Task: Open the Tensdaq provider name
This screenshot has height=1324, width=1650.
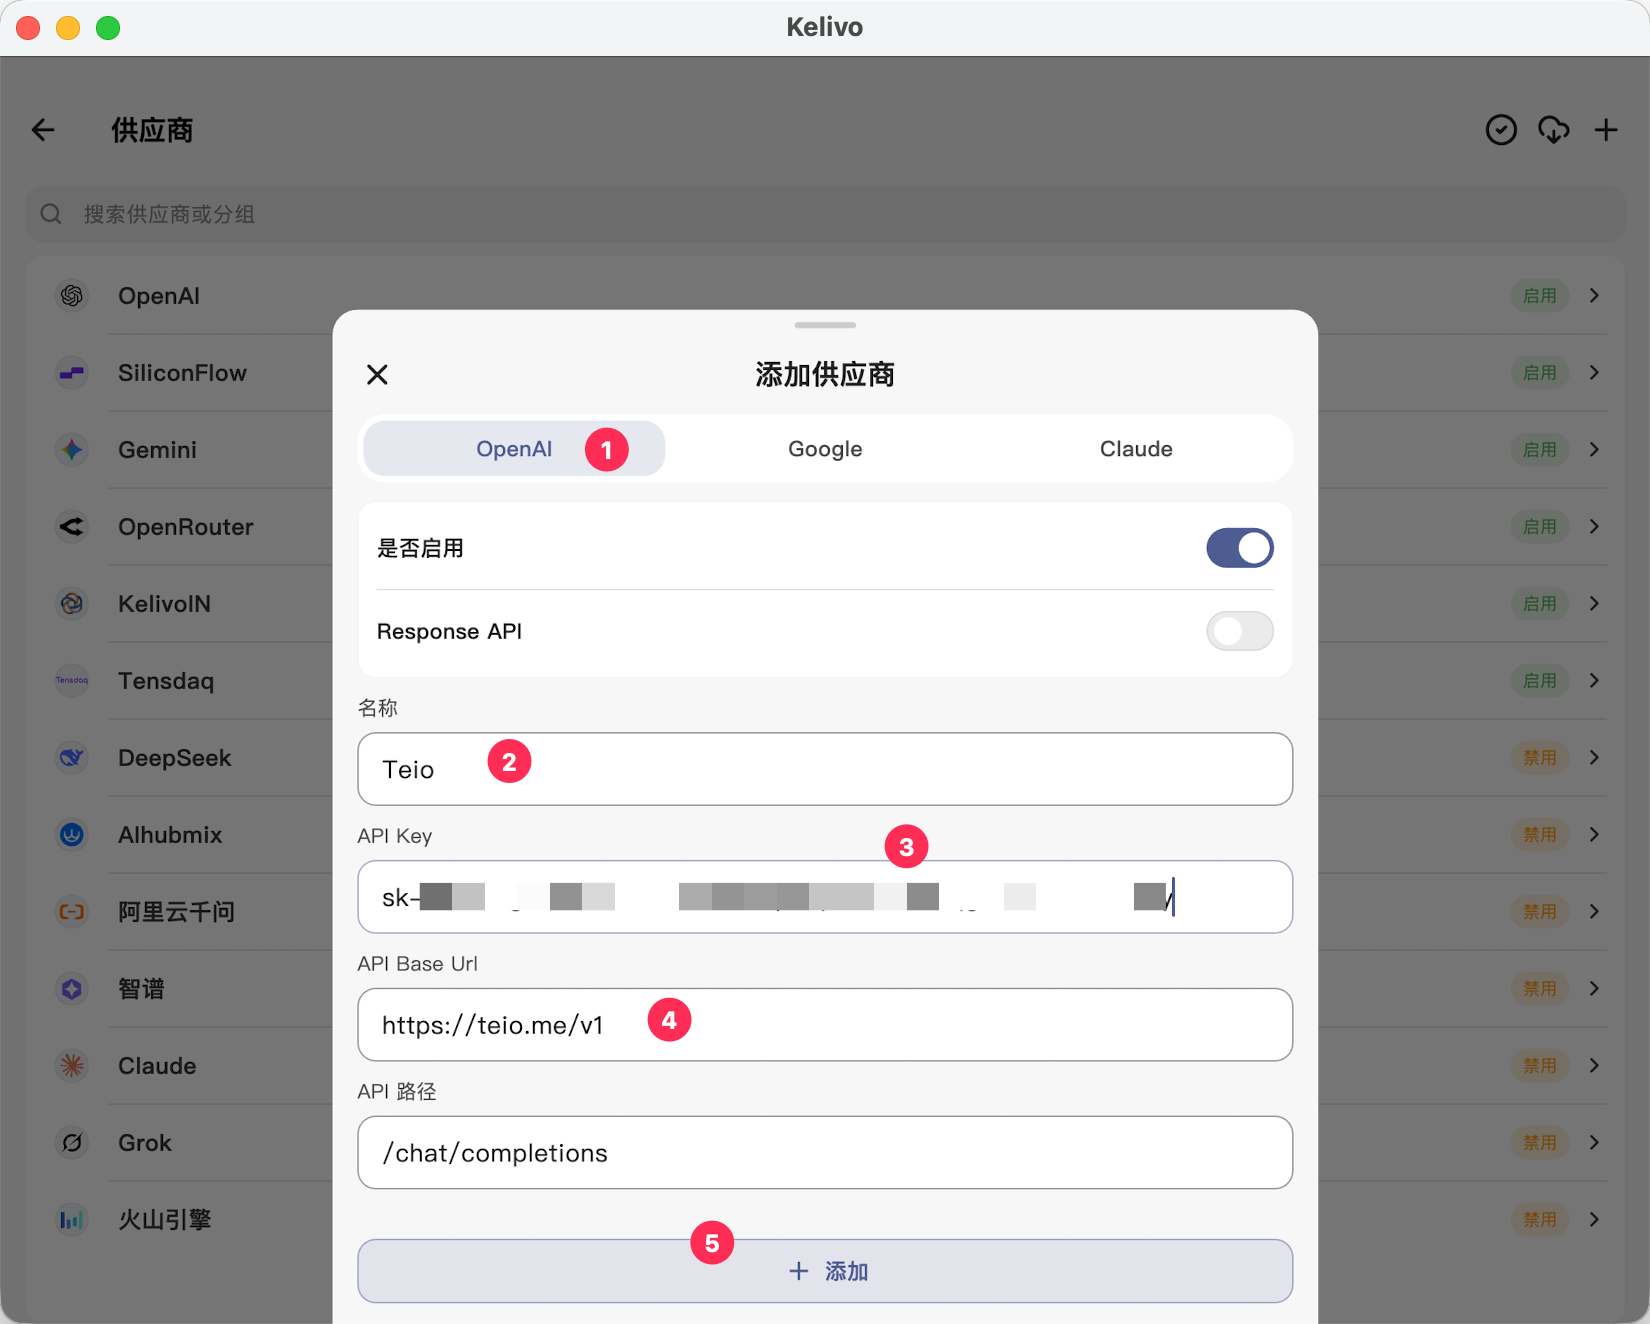Action: [166, 681]
